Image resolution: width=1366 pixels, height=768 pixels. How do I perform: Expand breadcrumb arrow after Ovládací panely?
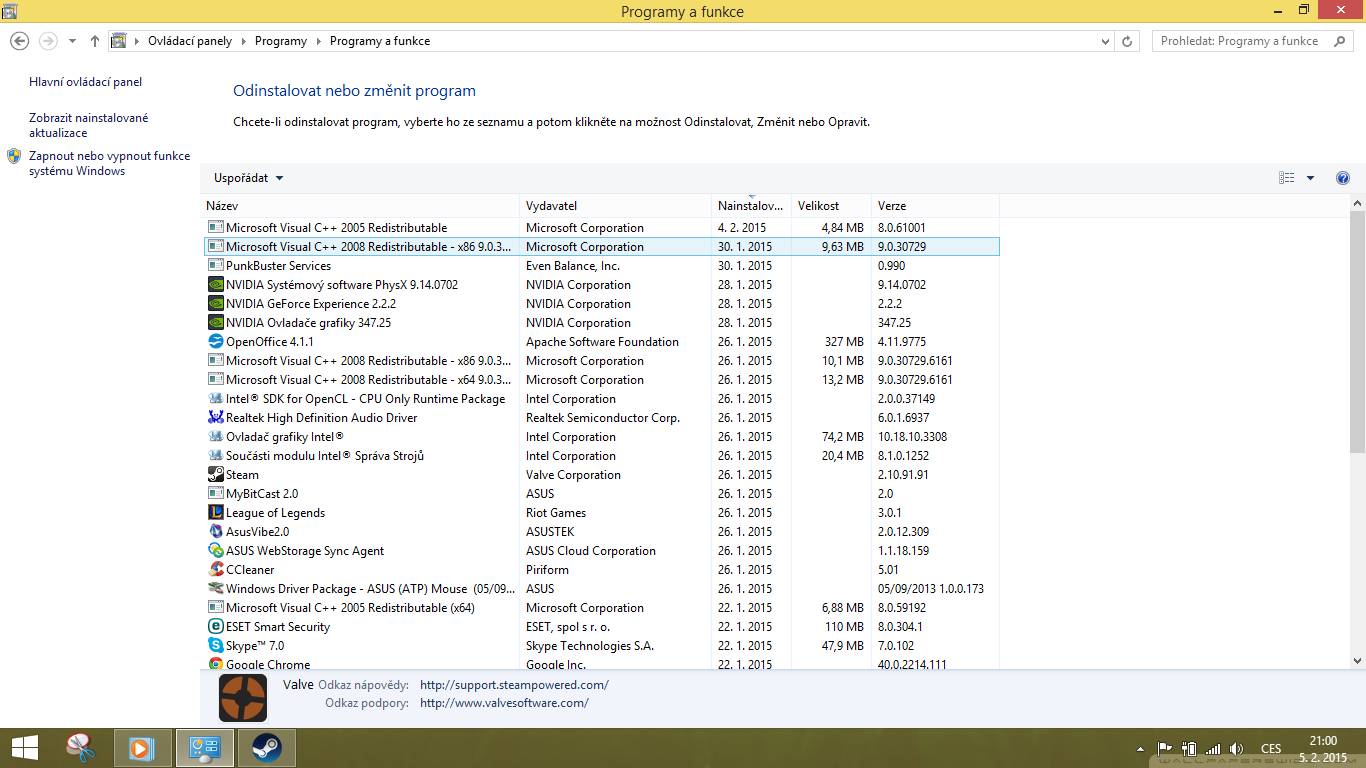(243, 41)
